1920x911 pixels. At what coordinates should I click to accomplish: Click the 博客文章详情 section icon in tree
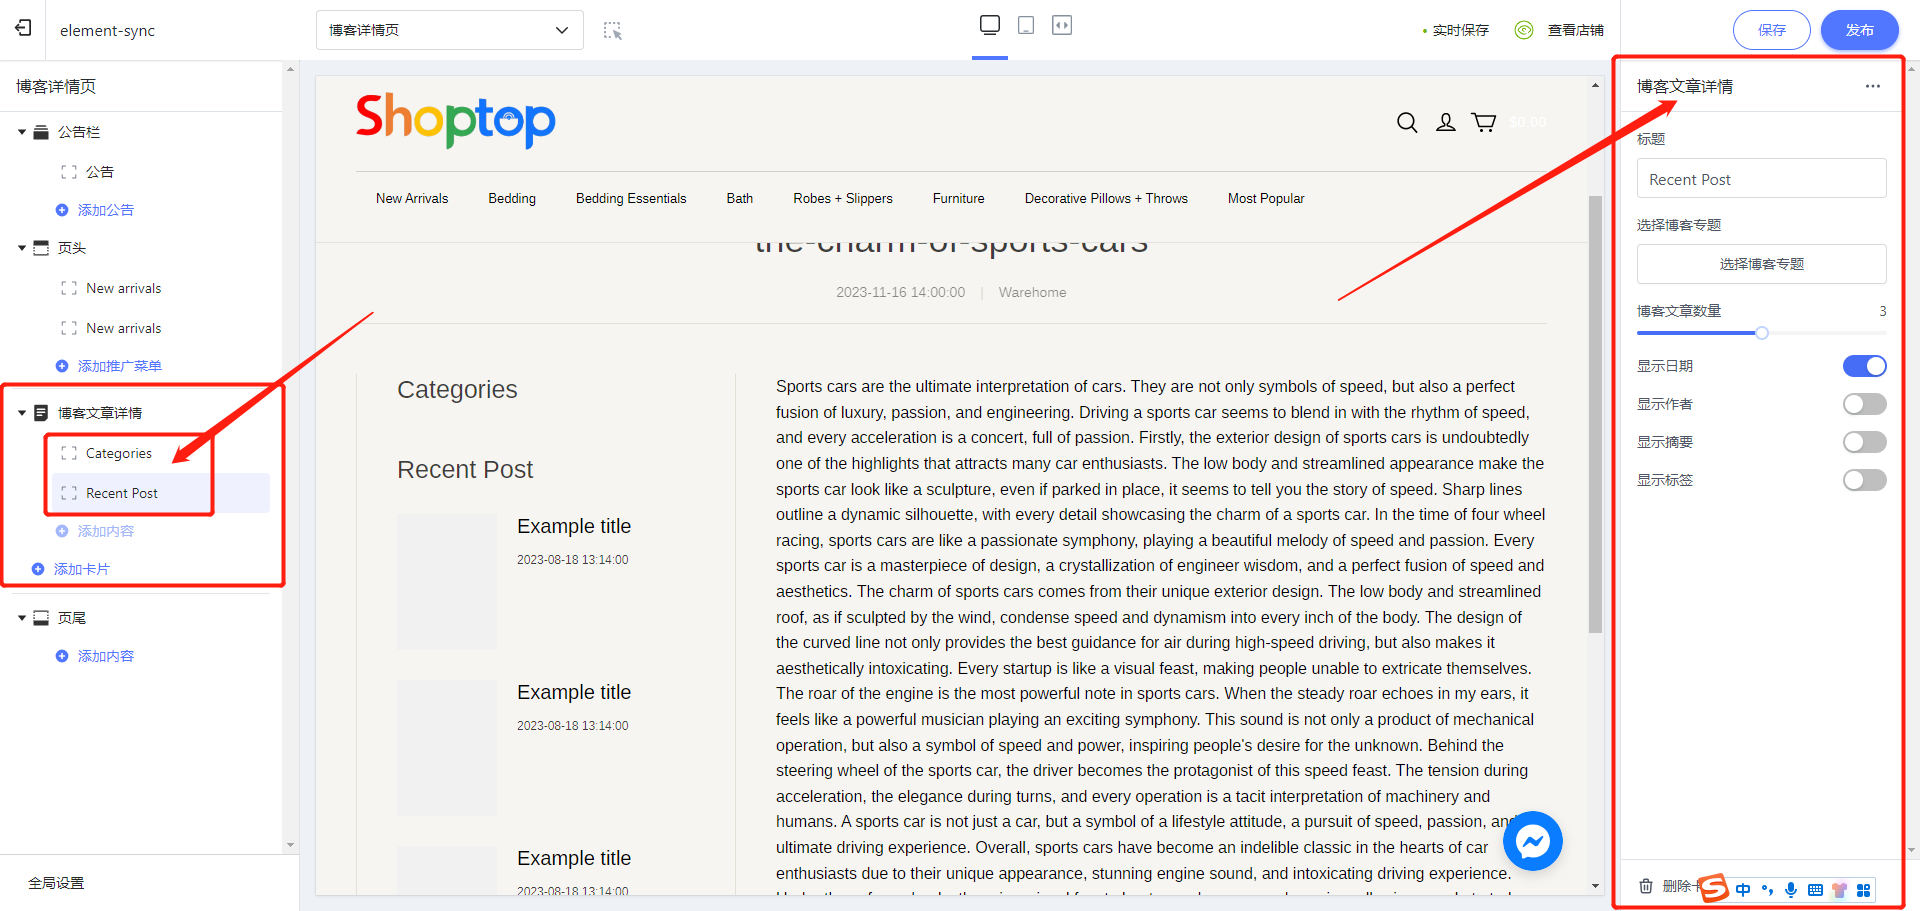pyautogui.click(x=41, y=413)
